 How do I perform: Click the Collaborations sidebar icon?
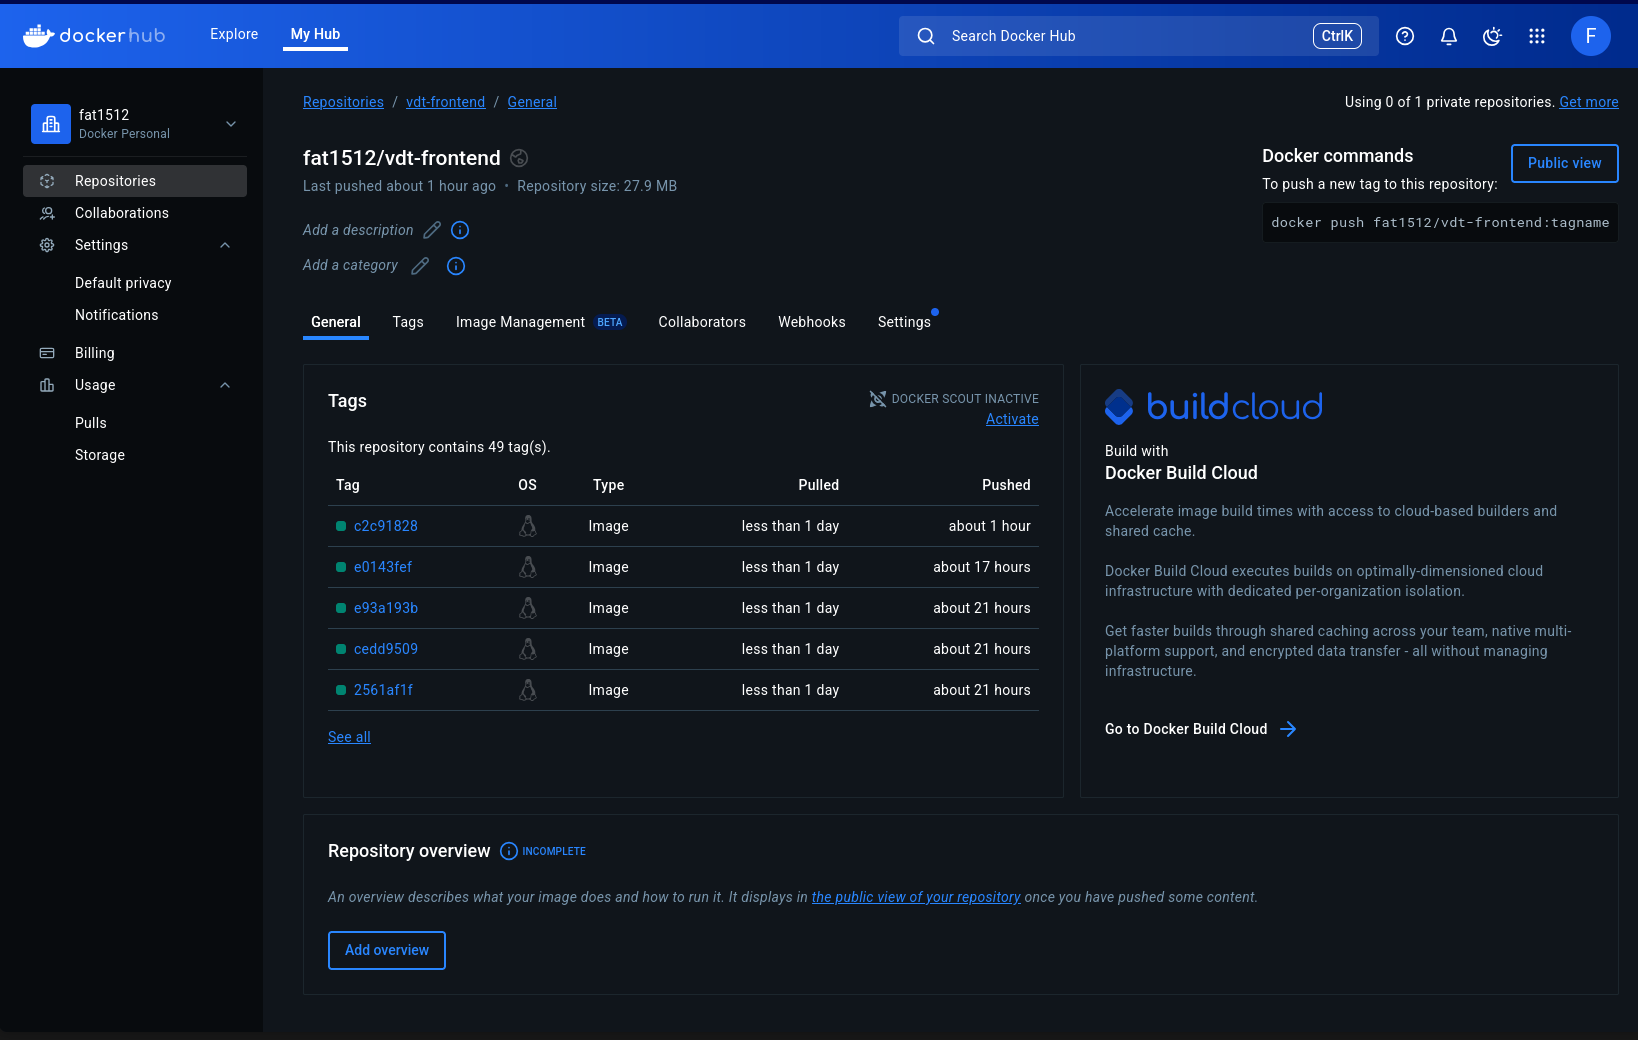(x=47, y=213)
